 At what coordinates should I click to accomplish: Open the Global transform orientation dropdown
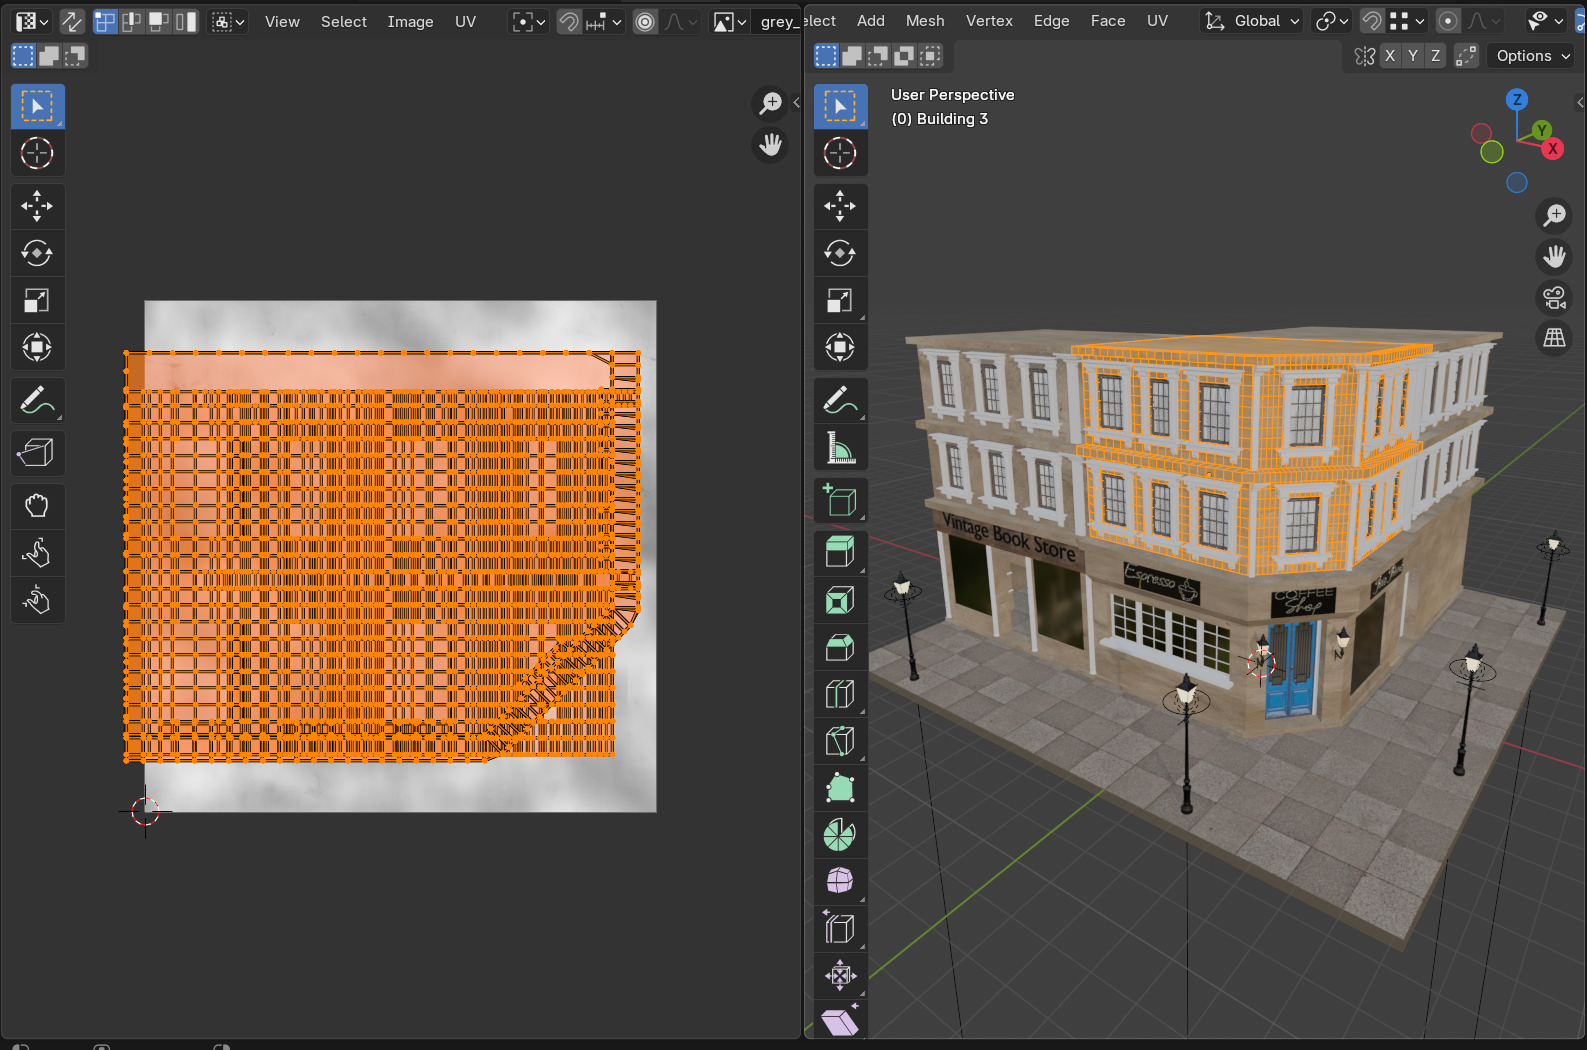pyautogui.click(x=1252, y=21)
